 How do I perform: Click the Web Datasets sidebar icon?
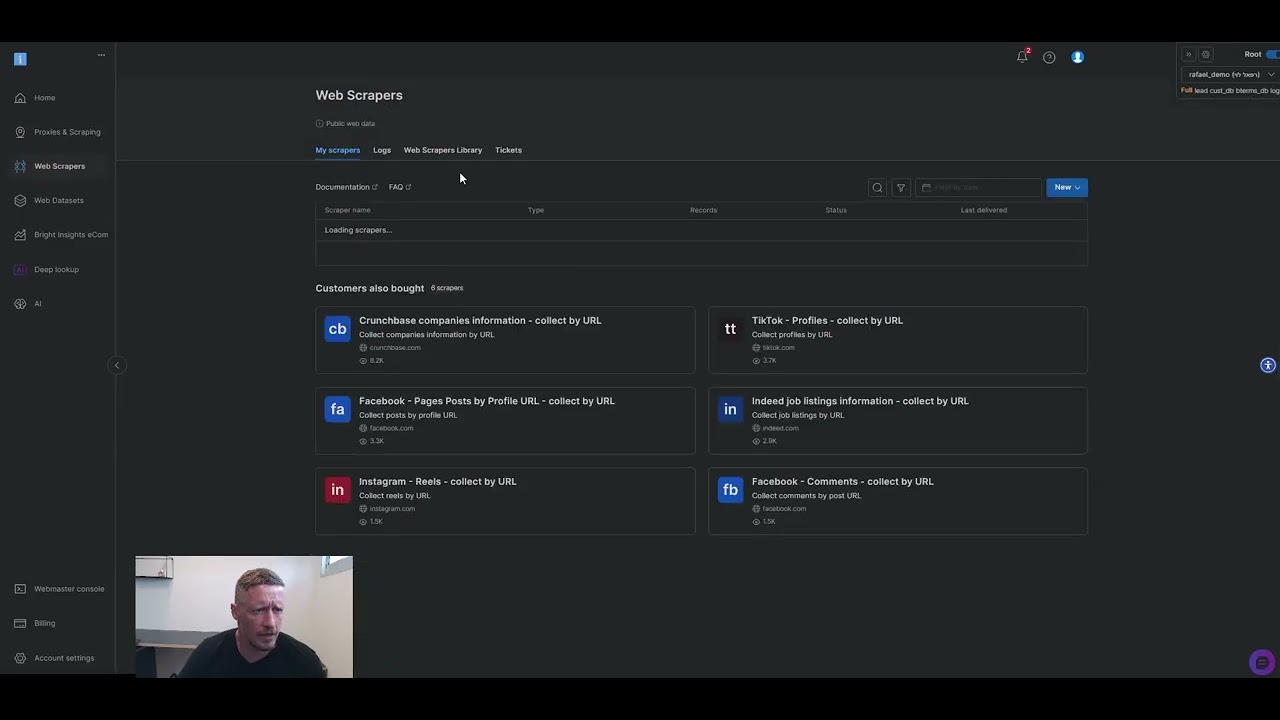20,200
